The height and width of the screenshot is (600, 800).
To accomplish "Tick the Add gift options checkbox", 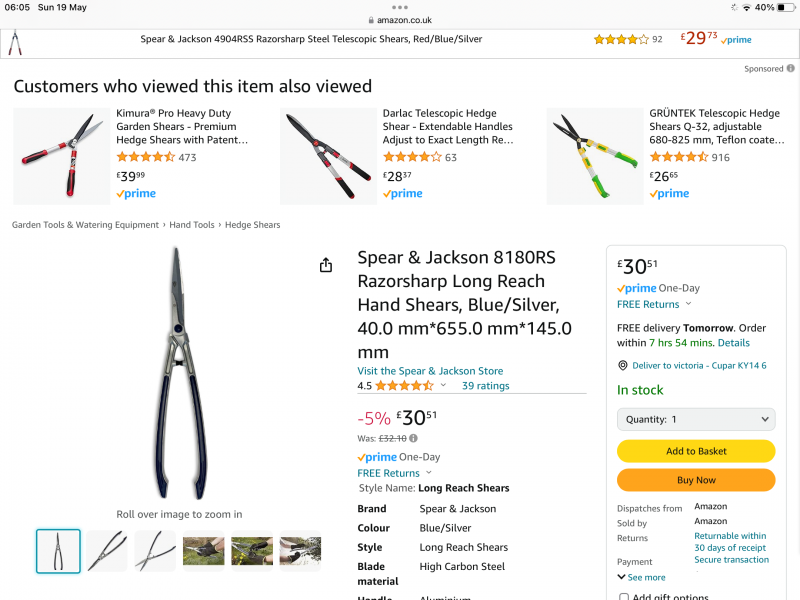I will (x=624, y=597).
